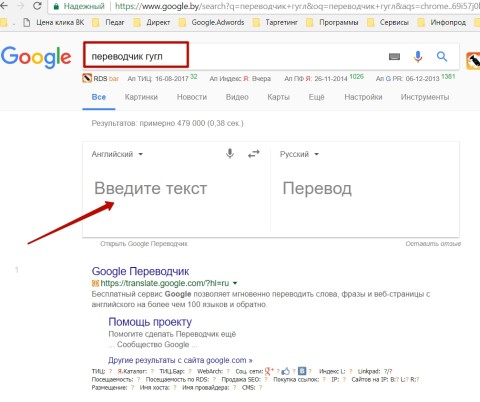Click the Ап Индекс Я entry in RDS bar
Viewport: 480px width, 402px height.
(240, 79)
